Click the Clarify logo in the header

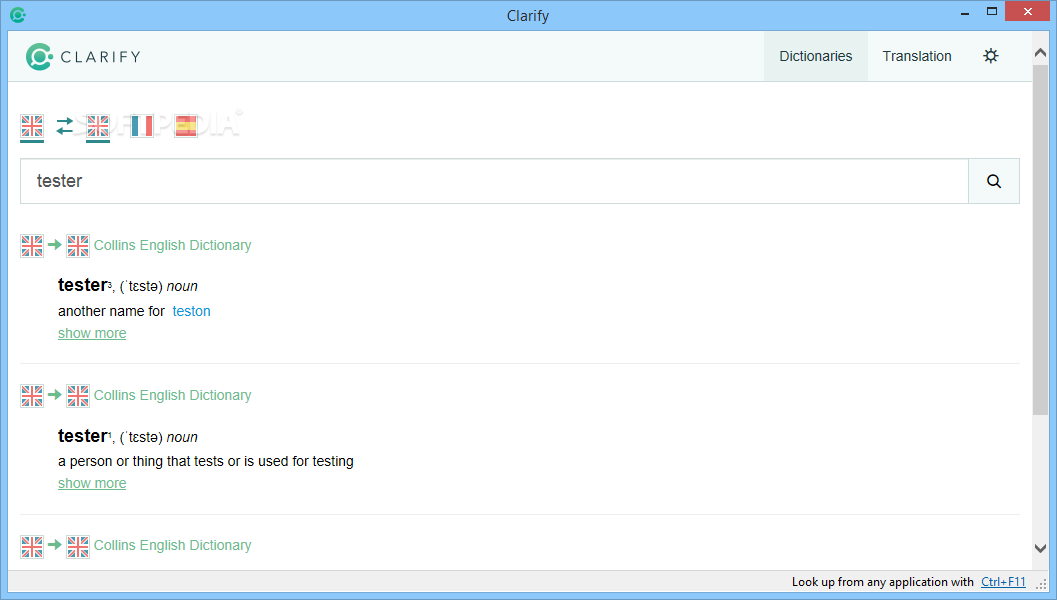(x=83, y=57)
